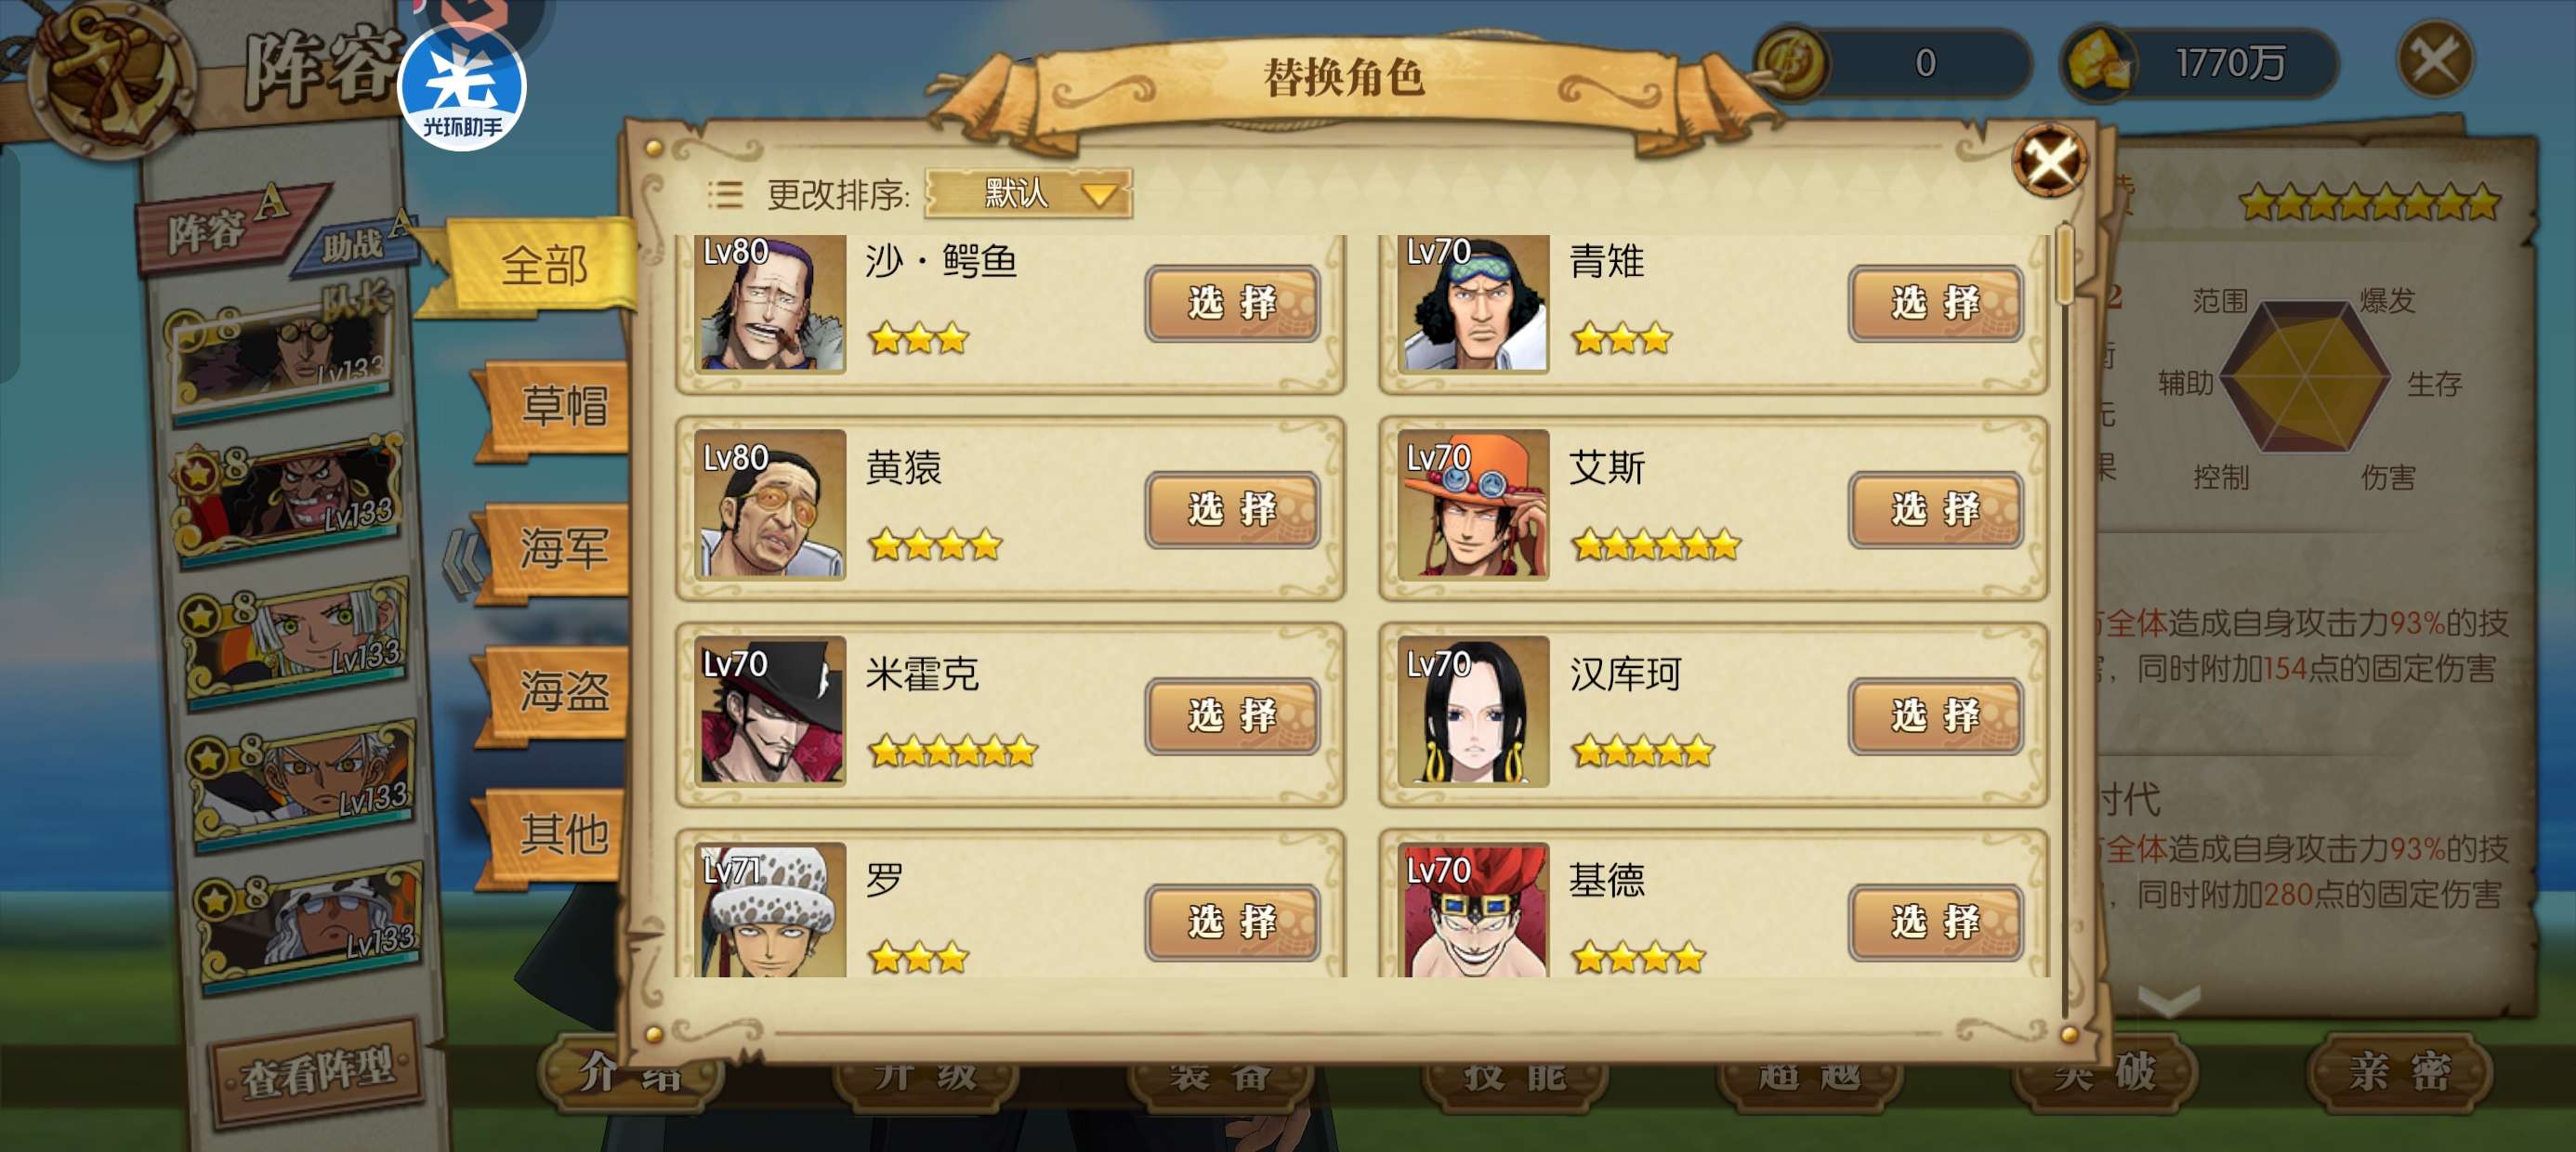Expand details with the bottom-right down chevron
2576x1152 pixels.
tap(2168, 1000)
